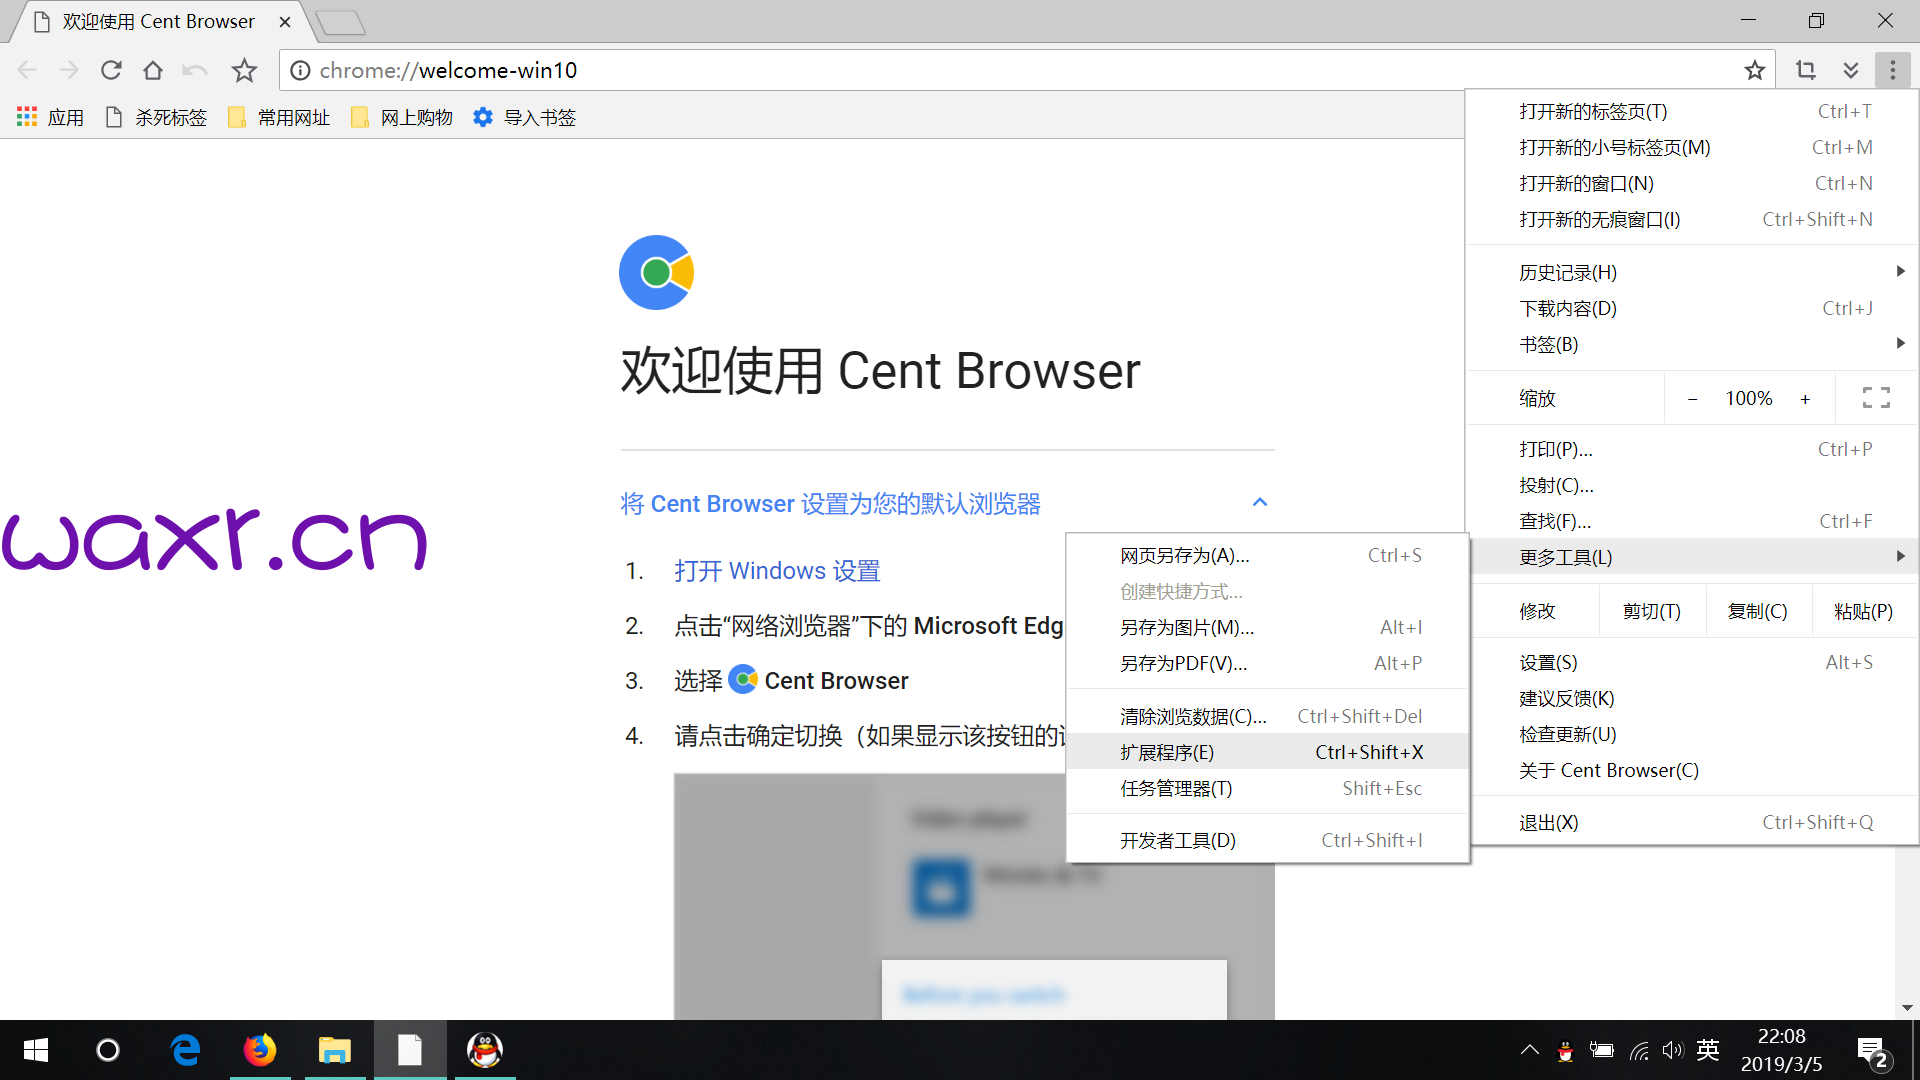Open 任务管理器(T)

(x=1268, y=788)
